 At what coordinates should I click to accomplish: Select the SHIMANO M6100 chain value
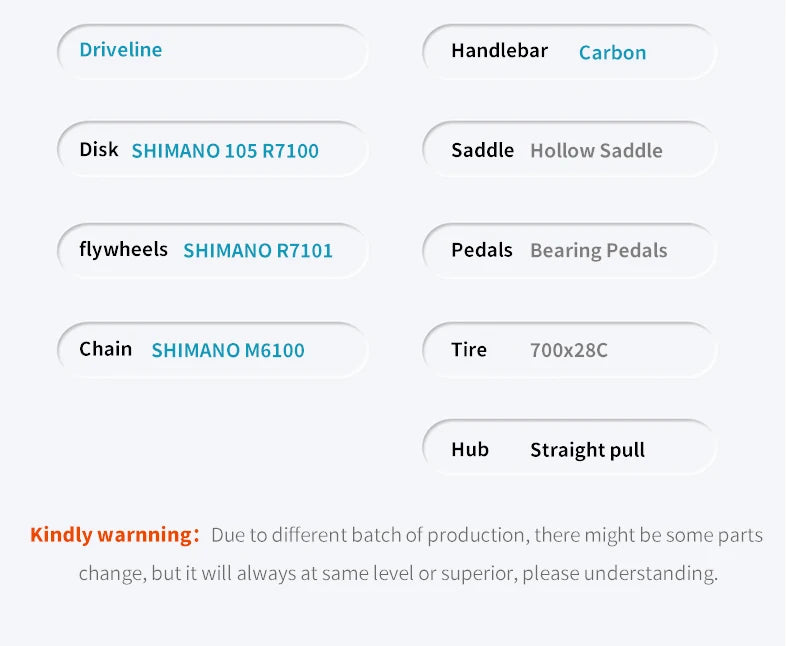click(x=228, y=350)
